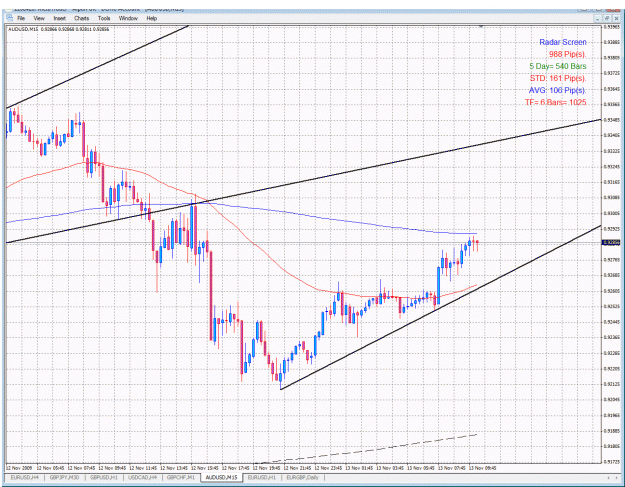Switch to the USDCAD,H4 chart tab
This screenshot has height=487, width=625.
pos(142,477)
